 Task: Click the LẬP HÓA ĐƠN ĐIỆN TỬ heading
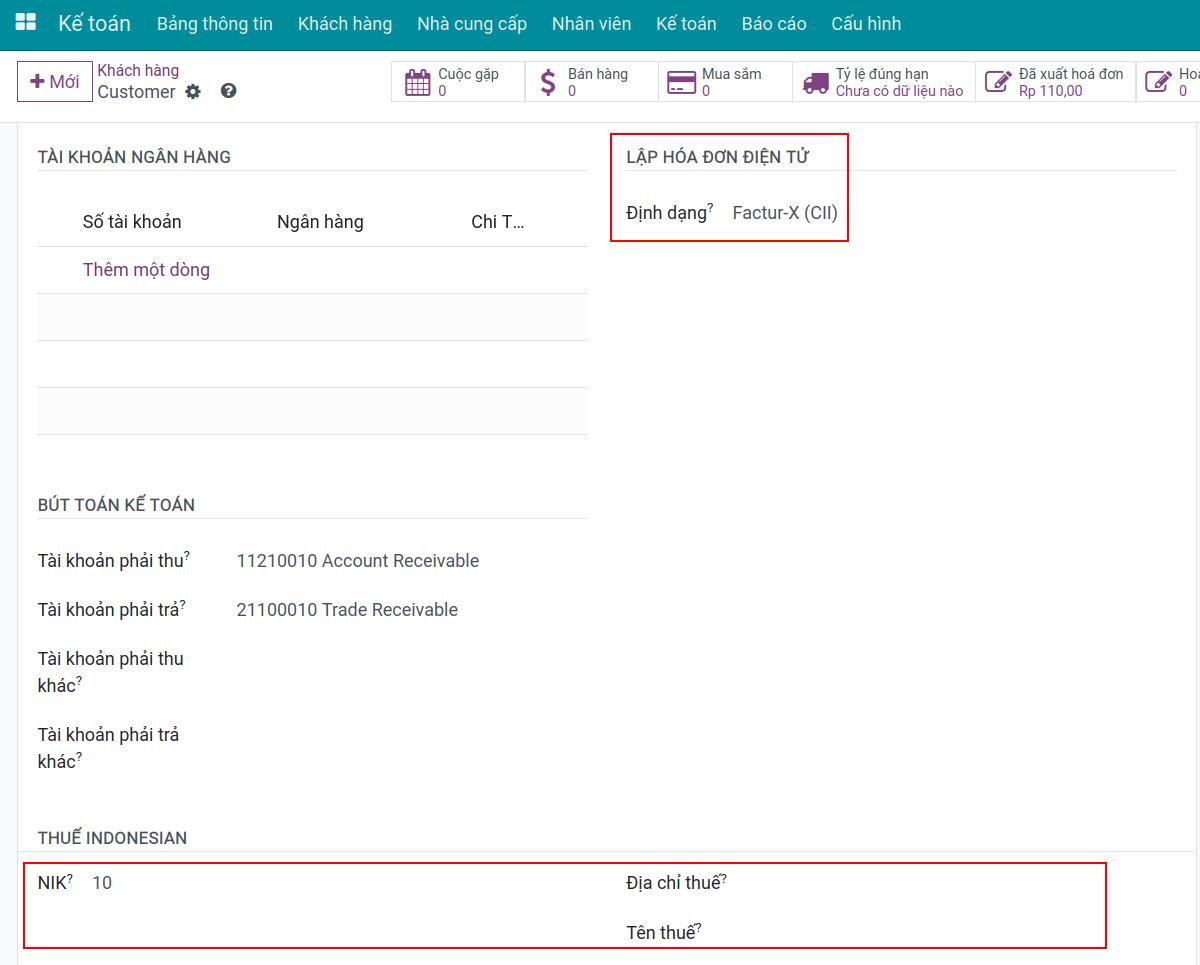(x=718, y=157)
